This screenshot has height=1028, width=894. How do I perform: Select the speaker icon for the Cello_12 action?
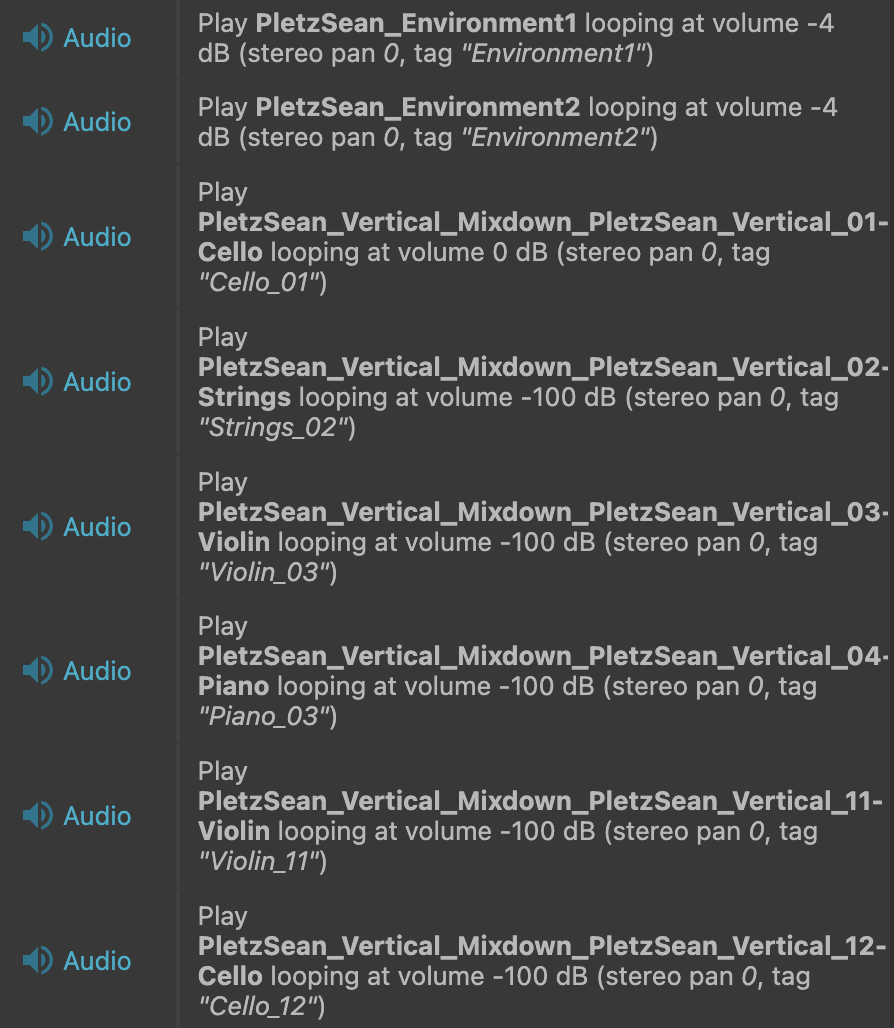37,961
